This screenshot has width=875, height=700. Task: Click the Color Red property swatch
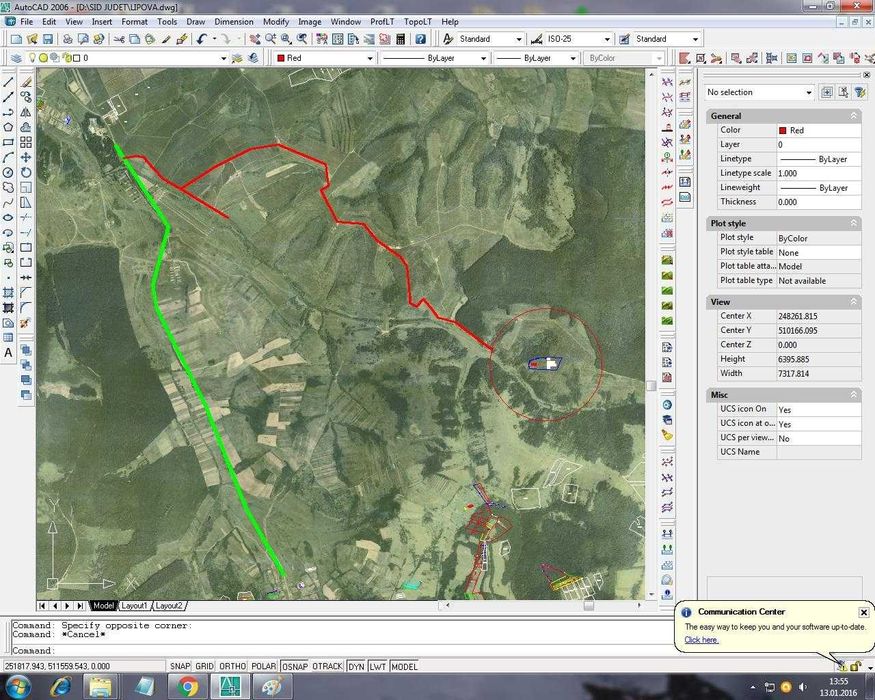782,130
